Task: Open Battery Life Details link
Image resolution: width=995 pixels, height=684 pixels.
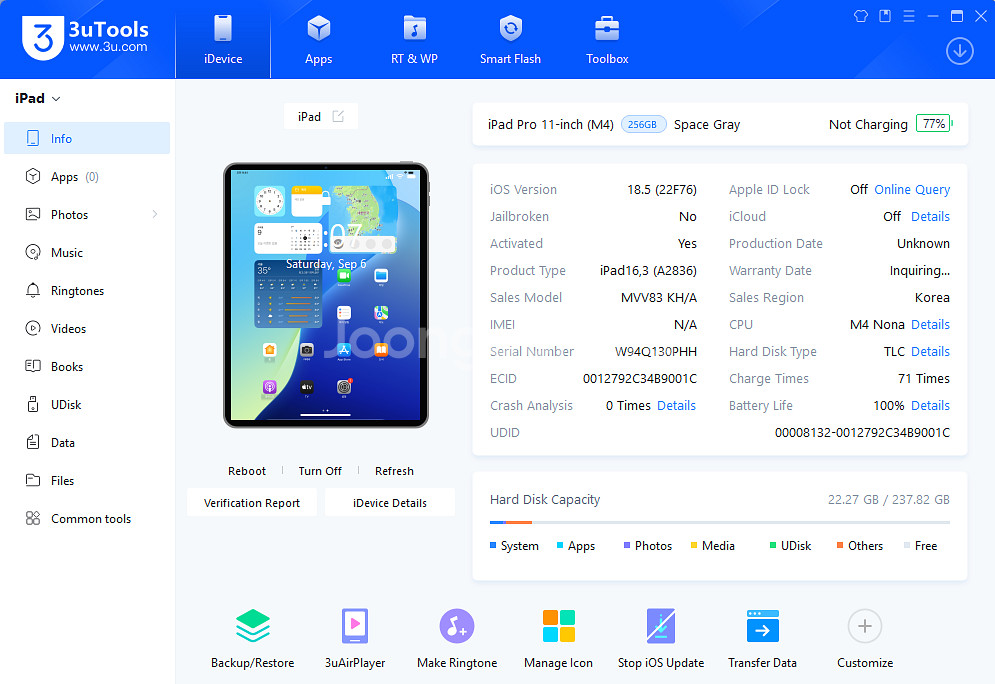Action: [930, 405]
